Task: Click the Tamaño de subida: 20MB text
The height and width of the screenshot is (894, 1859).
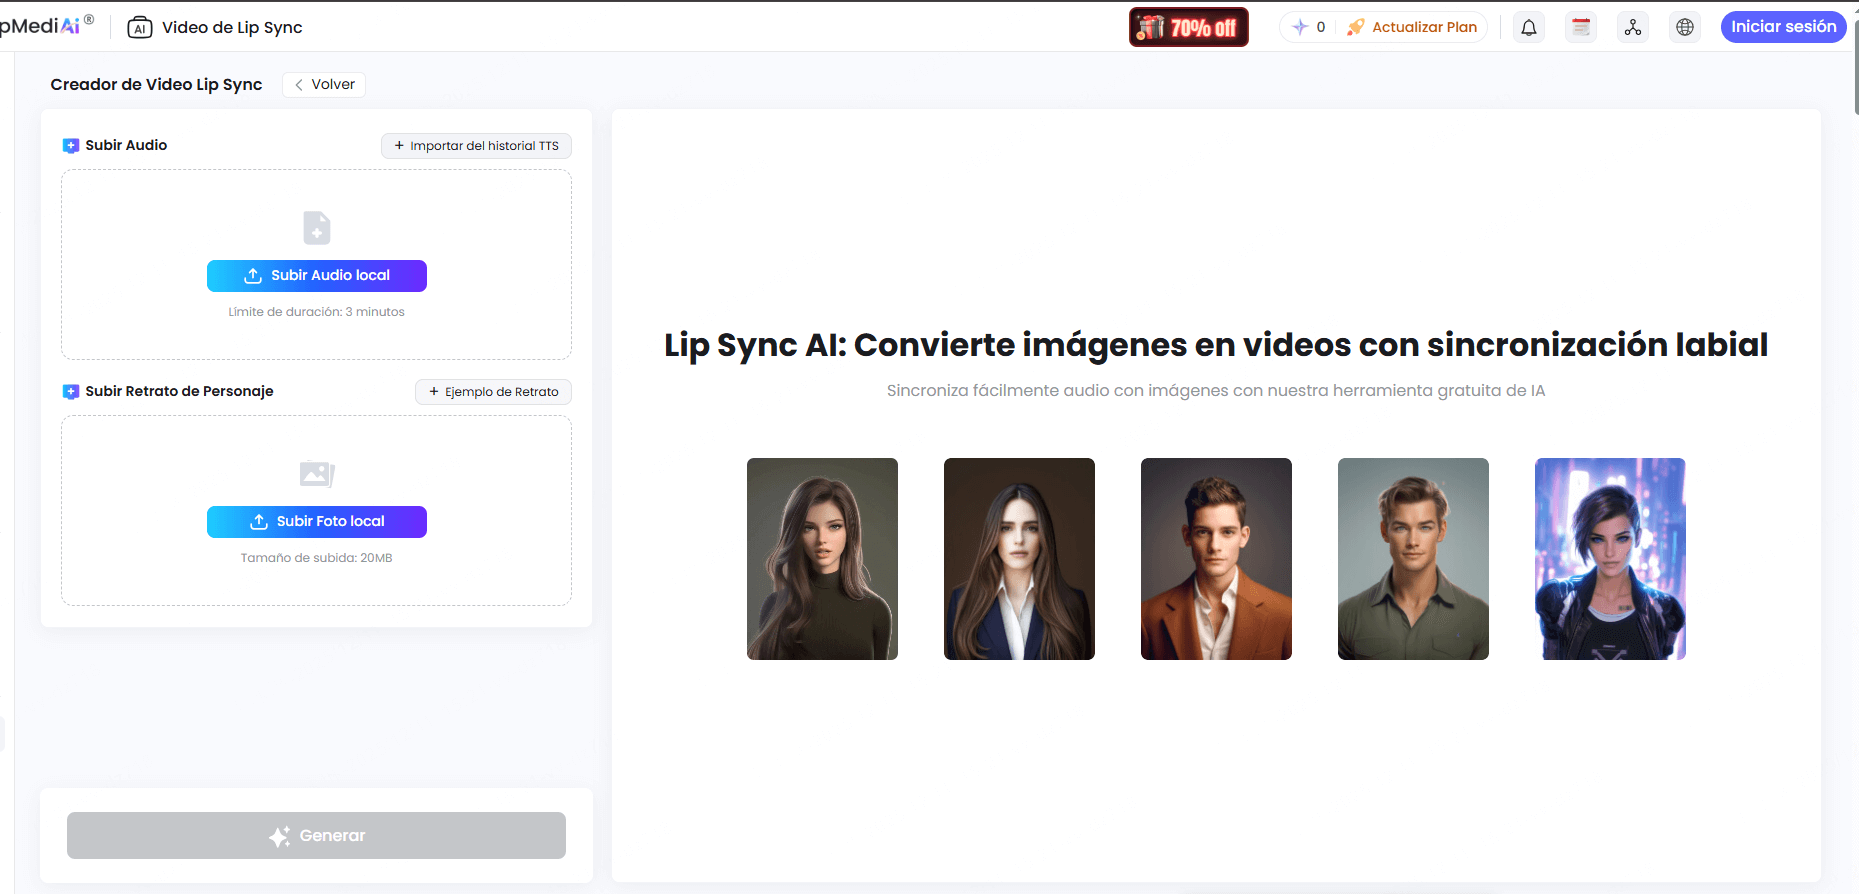Action: (316, 558)
